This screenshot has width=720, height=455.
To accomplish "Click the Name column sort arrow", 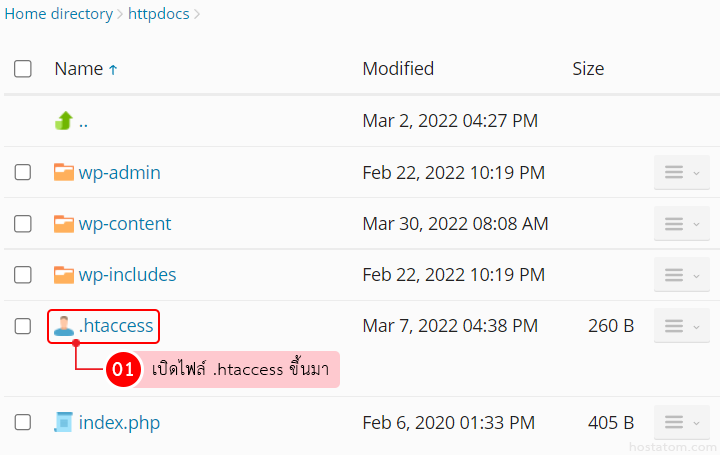I will (113, 69).
